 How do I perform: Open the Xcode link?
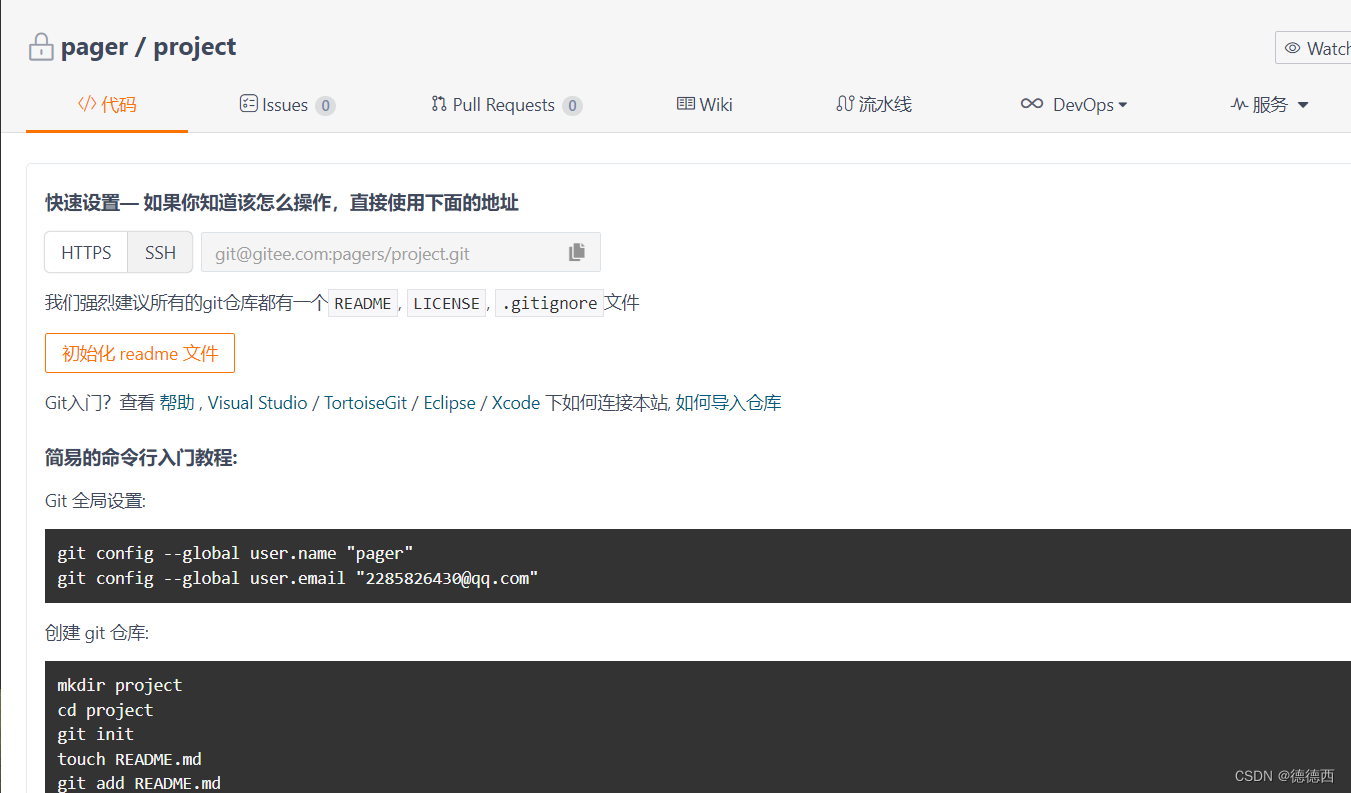click(x=516, y=403)
